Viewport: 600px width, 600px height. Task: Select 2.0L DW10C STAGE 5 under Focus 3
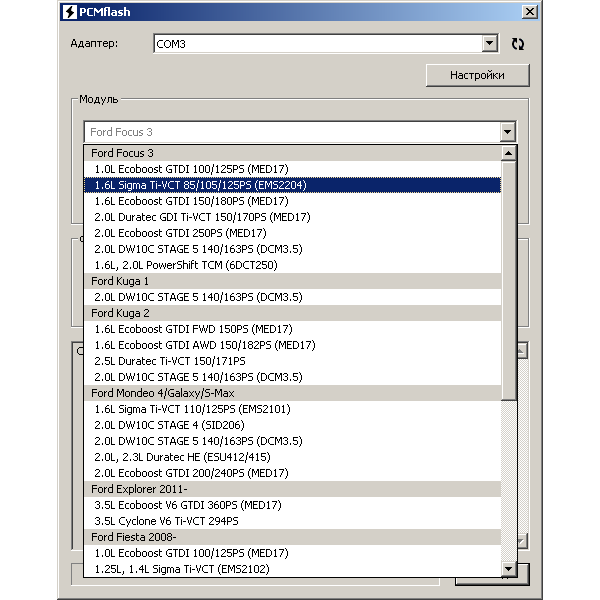[292, 249]
